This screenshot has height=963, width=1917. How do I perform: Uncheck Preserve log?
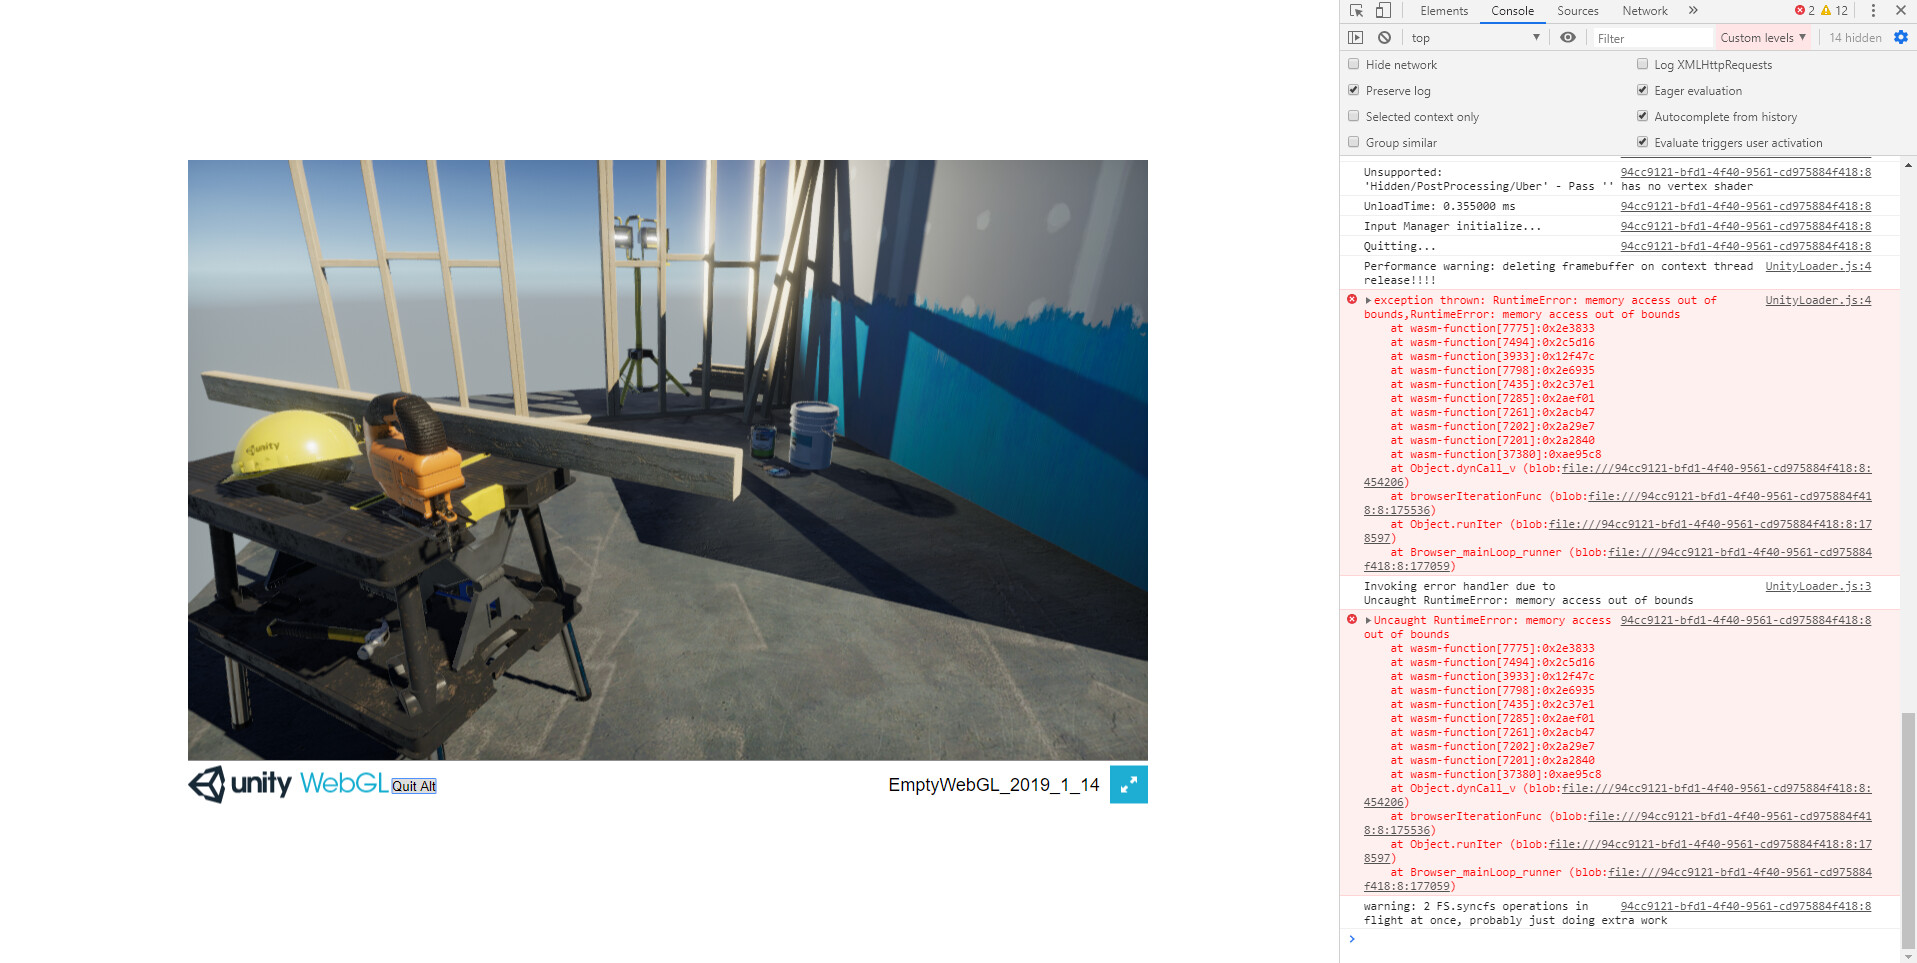pyautogui.click(x=1353, y=90)
